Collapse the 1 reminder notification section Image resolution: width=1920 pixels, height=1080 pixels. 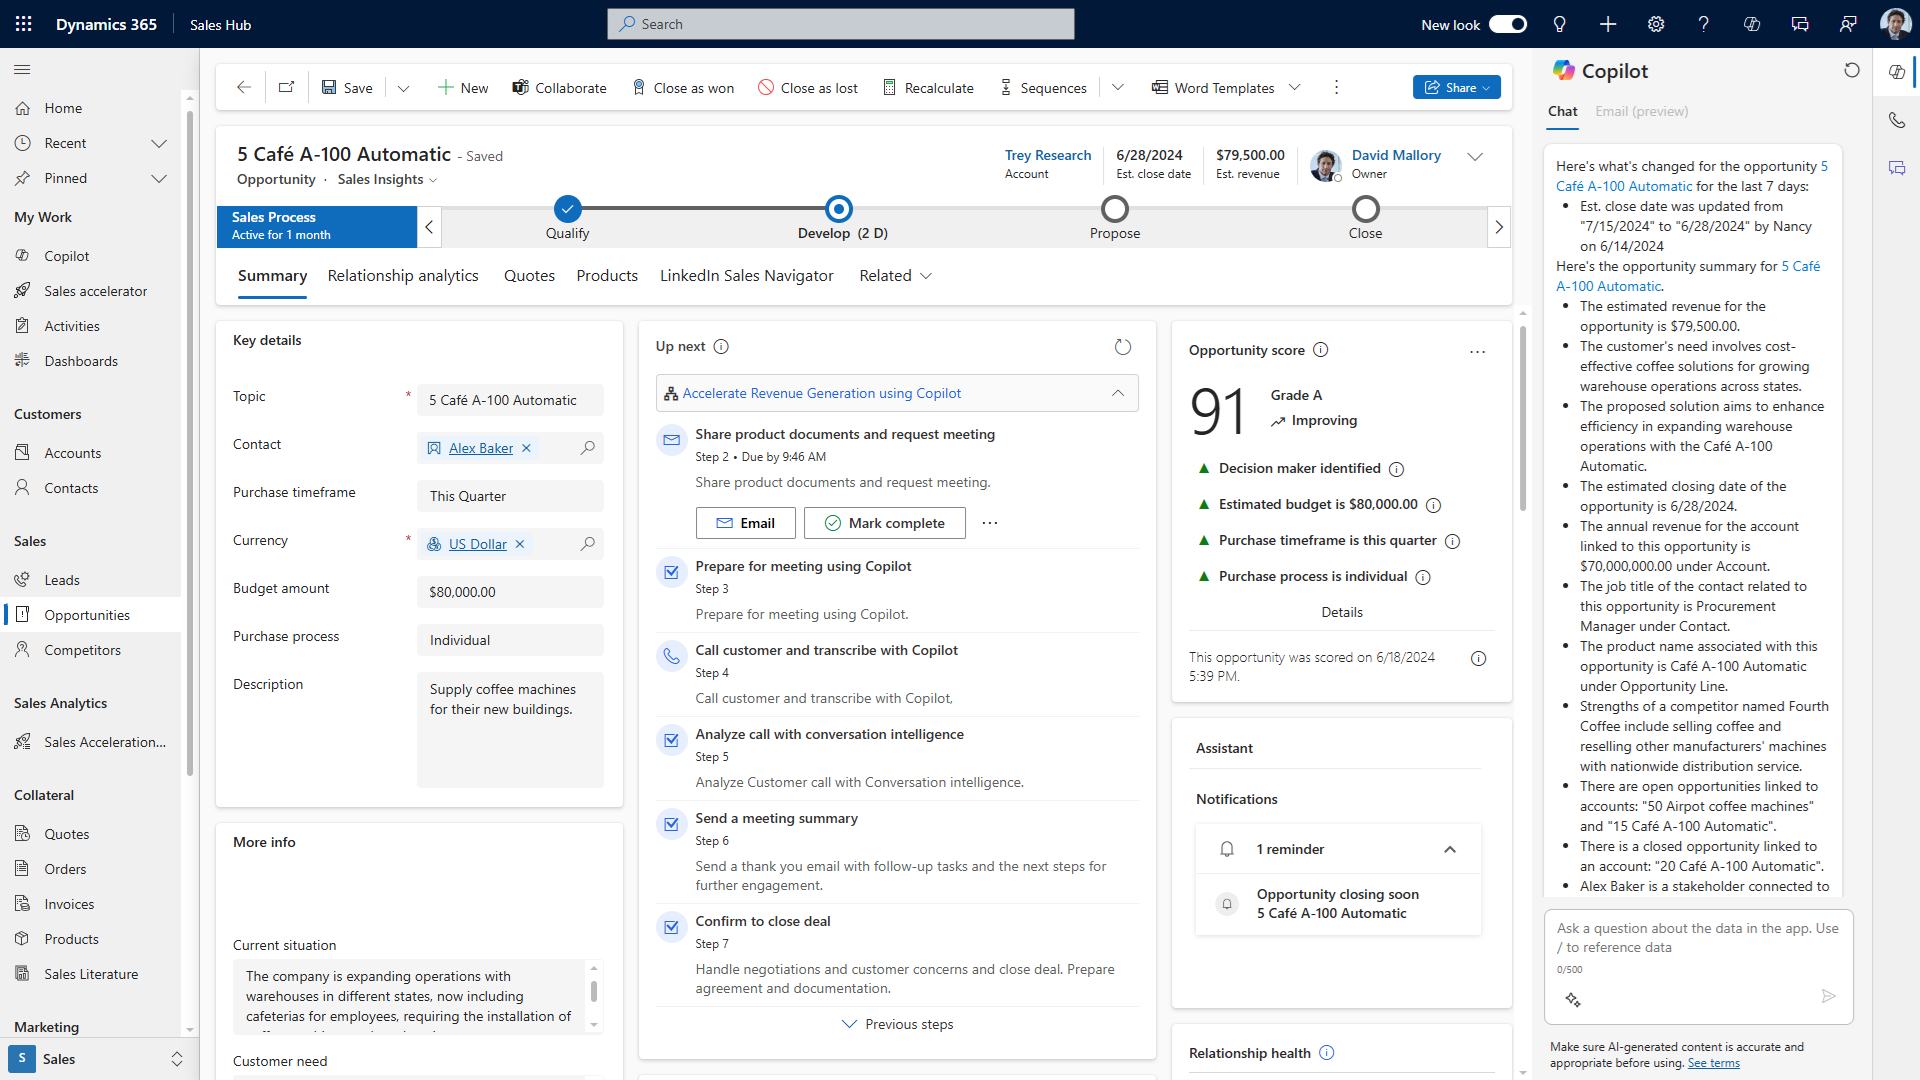click(1449, 849)
